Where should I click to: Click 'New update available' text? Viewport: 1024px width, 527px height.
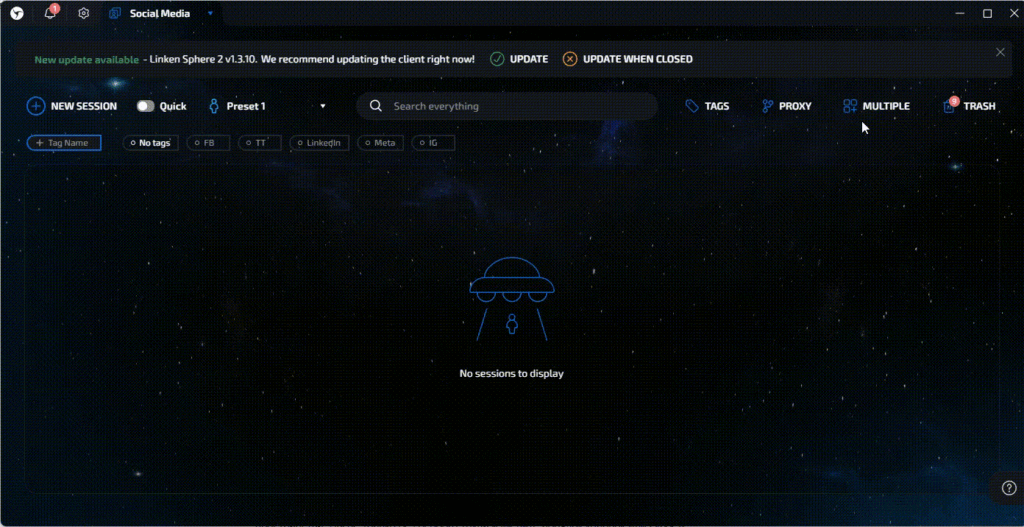click(x=86, y=59)
